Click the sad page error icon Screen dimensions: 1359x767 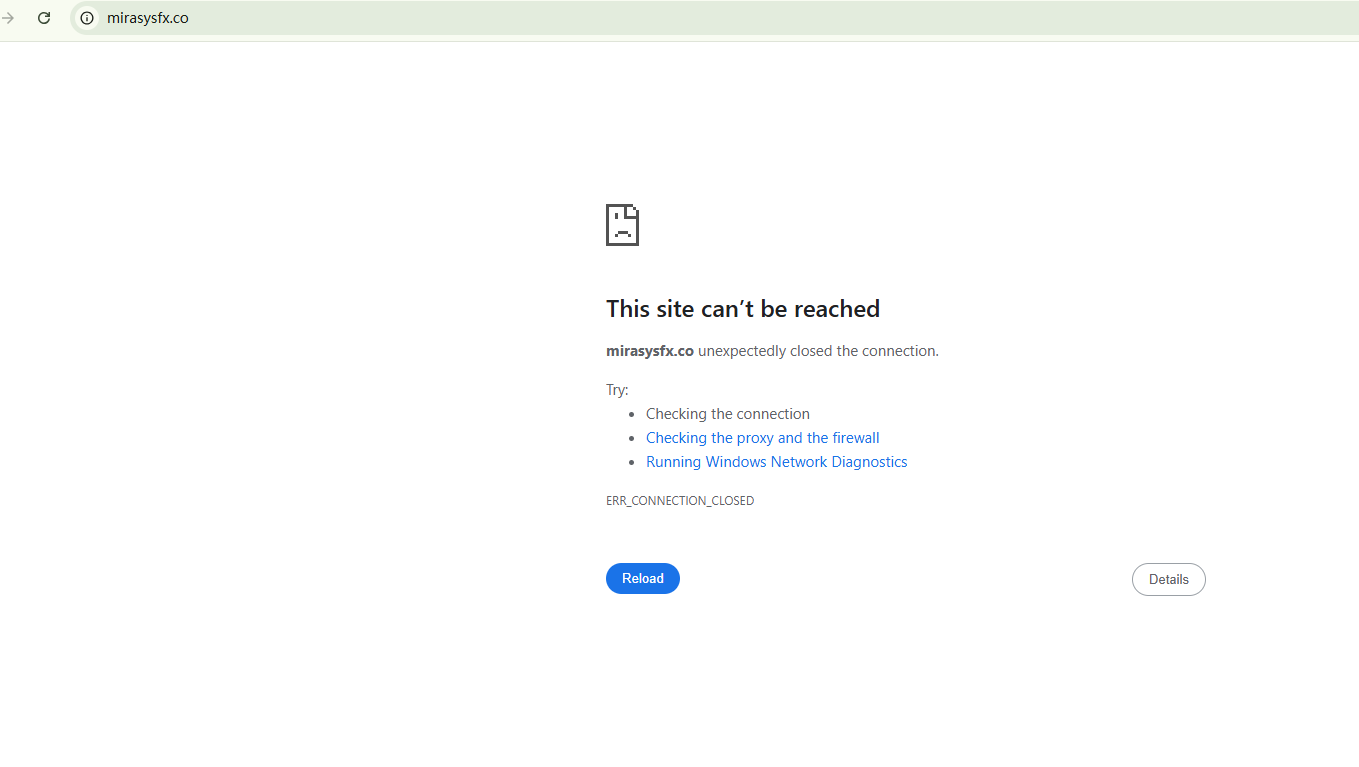pyautogui.click(x=622, y=225)
